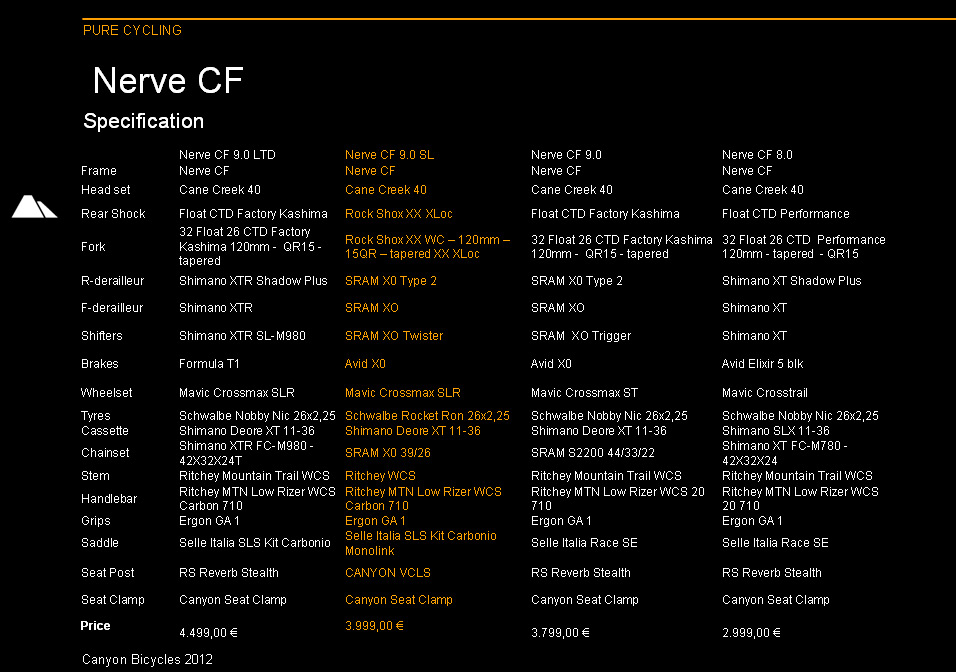Click the Avid Elixir 5 blk cell
The width and height of the screenshot is (956, 672).
click(x=762, y=364)
